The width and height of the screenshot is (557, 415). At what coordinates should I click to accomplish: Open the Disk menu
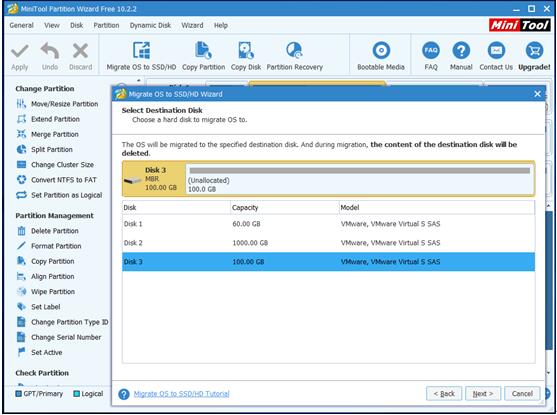(76, 26)
